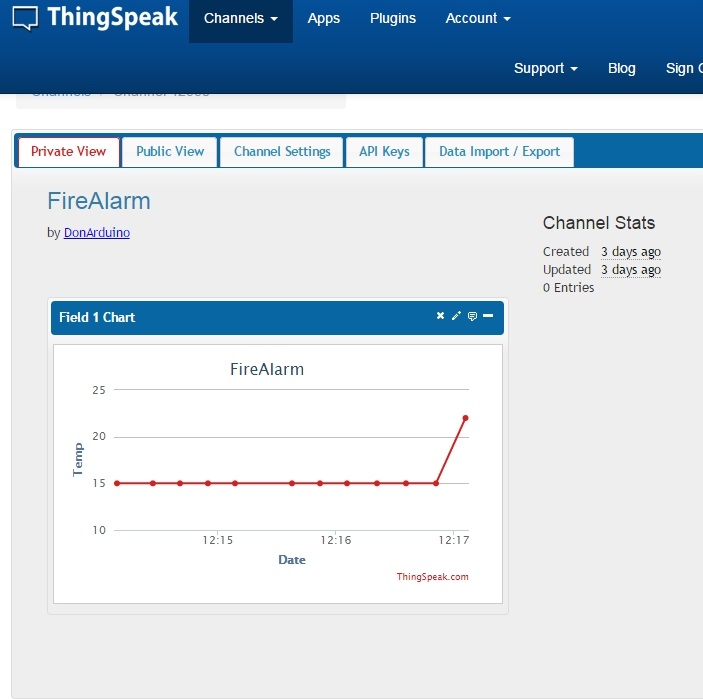The height and width of the screenshot is (699, 703).
Task: Select the Private View tab
Action: [69, 152]
